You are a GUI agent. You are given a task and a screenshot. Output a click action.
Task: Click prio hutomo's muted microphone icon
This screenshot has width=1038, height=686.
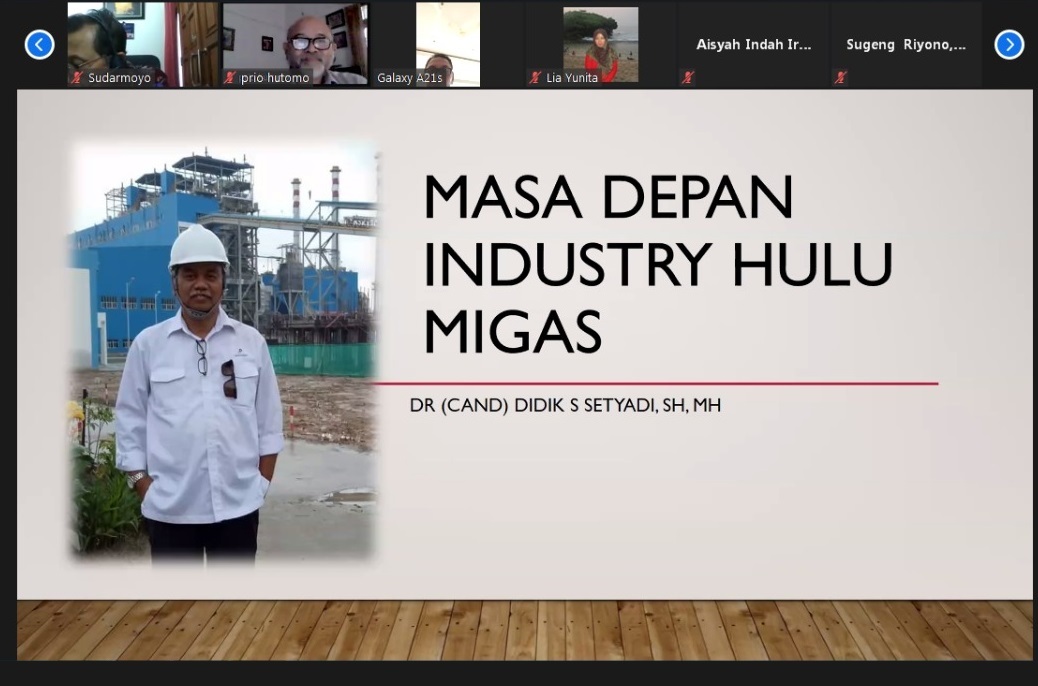[230, 78]
